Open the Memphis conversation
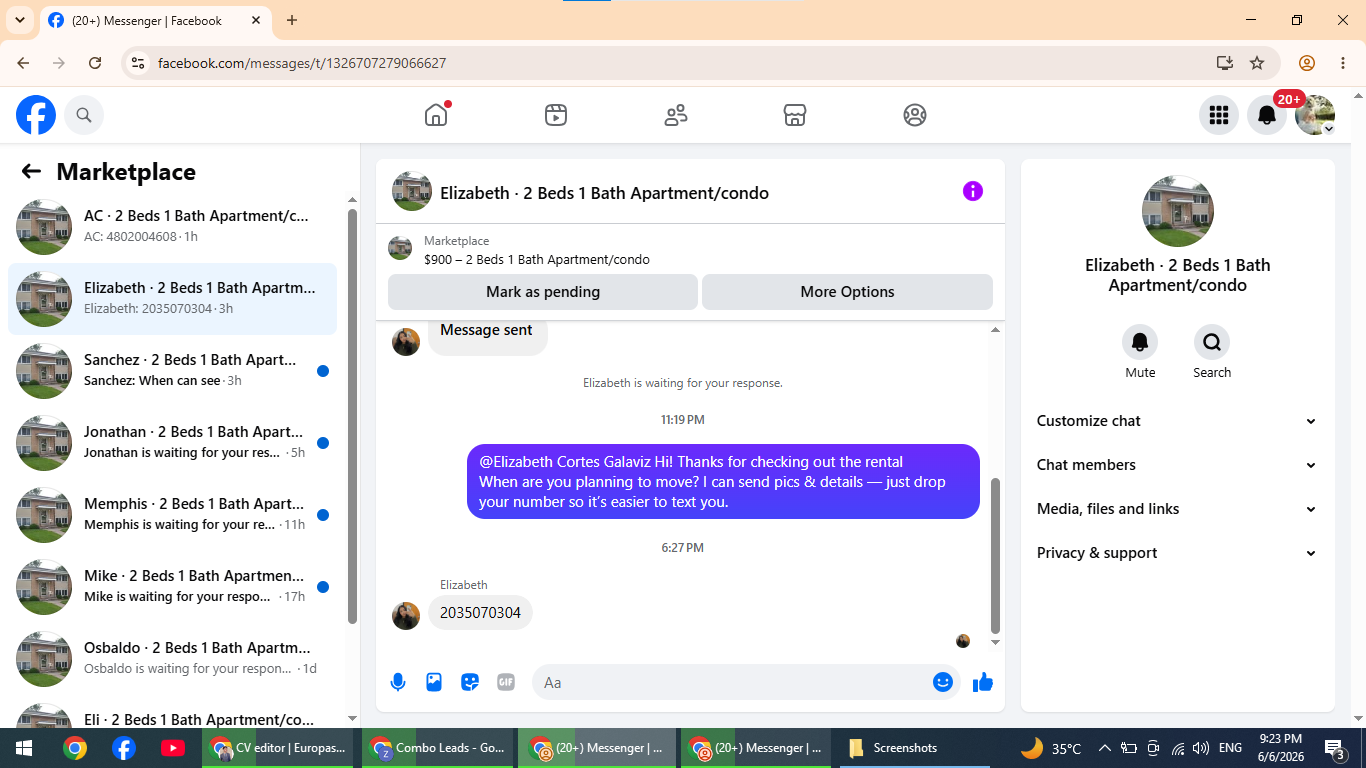1366x768 pixels. click(x=172, y=515)
